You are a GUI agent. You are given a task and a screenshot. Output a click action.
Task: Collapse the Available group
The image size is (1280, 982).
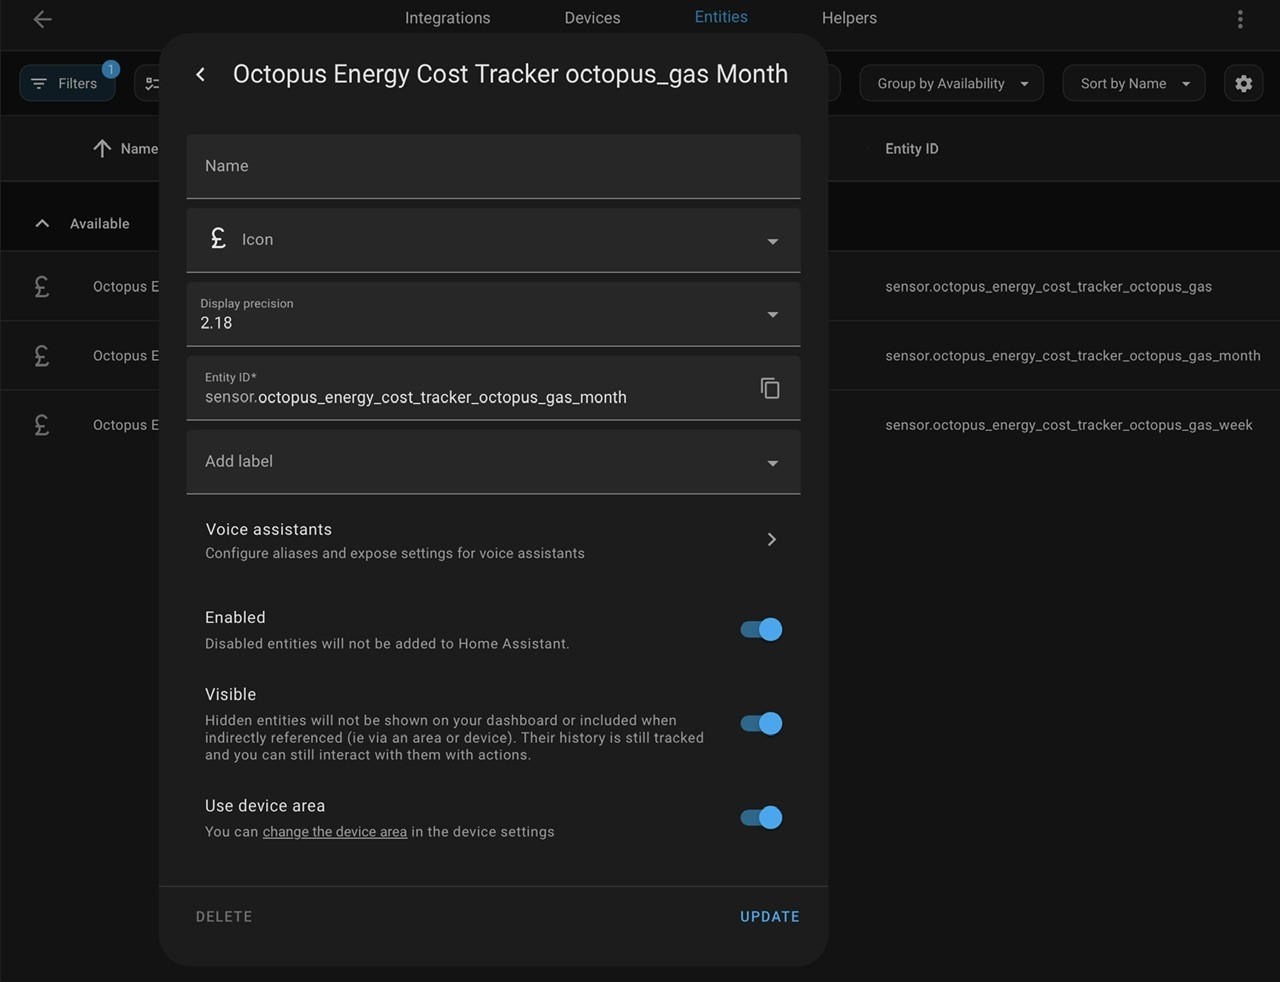tap(42, 224)
